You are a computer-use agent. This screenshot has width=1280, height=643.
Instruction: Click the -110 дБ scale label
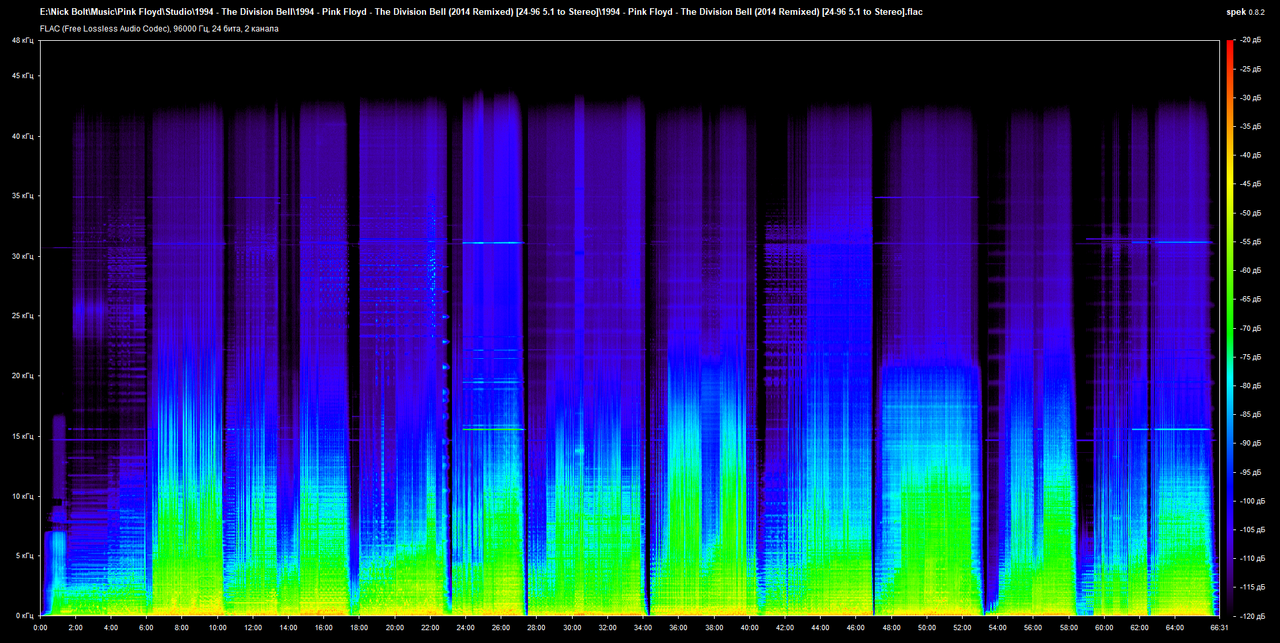click(1251, 558)
